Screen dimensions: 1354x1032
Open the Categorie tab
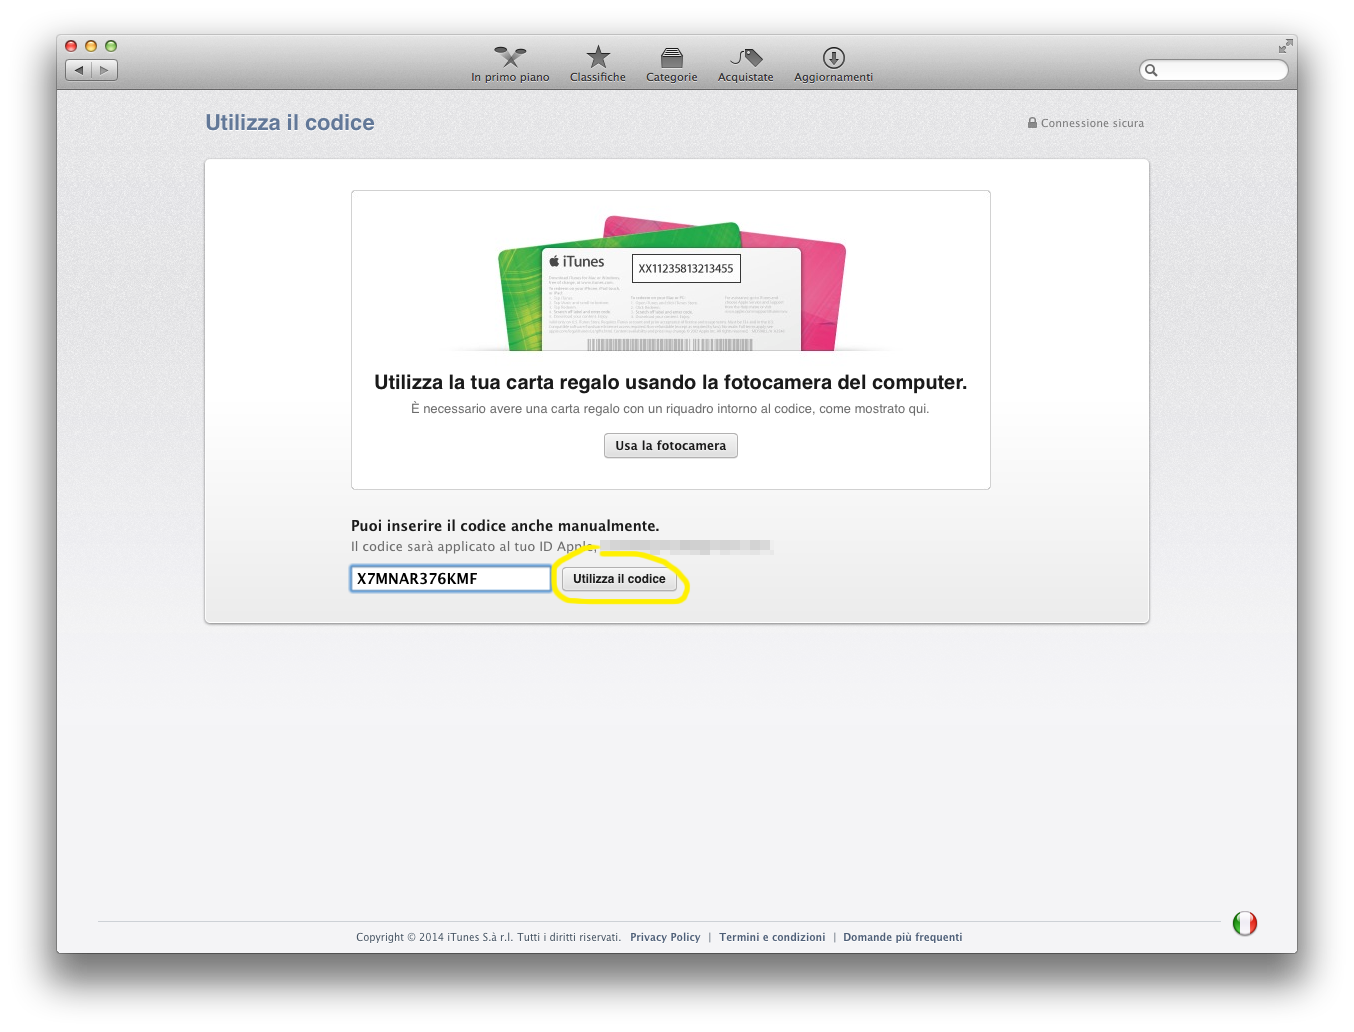(x=672, y=64)
